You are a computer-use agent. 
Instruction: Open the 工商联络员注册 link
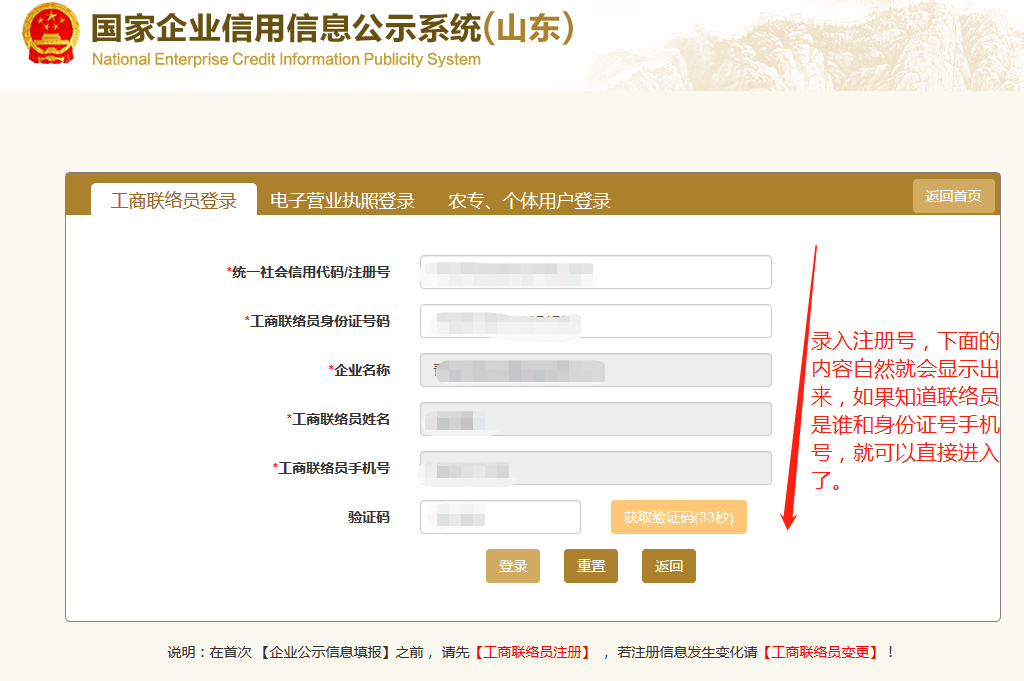(532, 652)
